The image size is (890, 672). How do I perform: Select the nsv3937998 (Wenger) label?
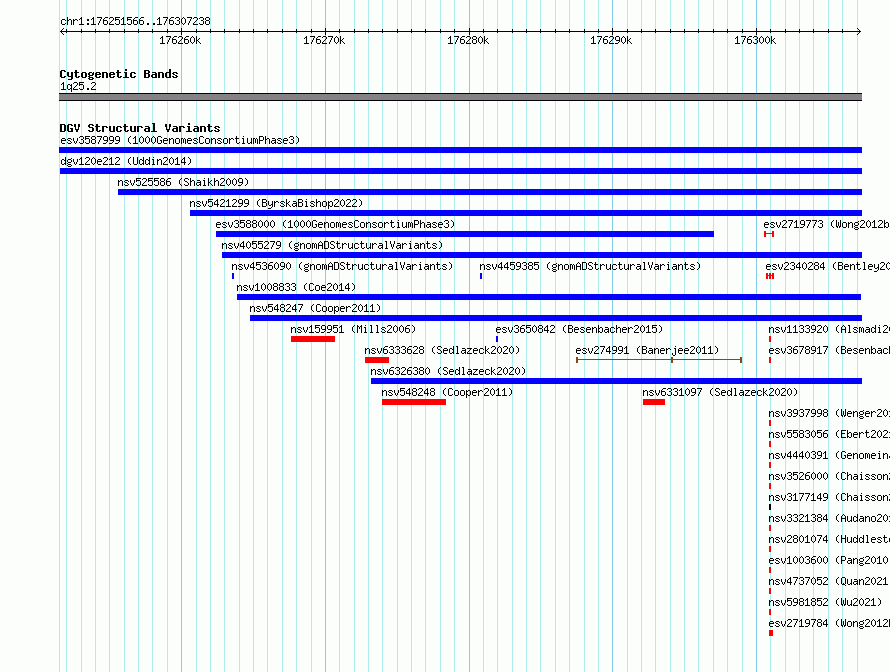pyautogui.click(x=829, y=413)
